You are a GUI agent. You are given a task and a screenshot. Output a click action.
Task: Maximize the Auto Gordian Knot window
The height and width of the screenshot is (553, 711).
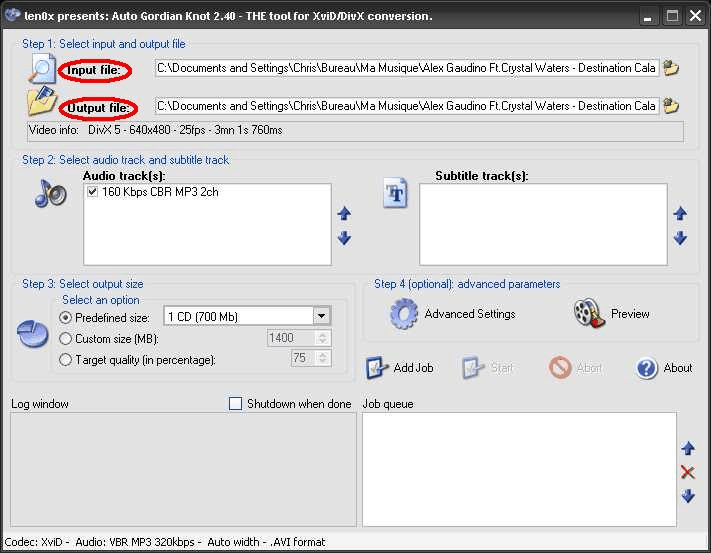672,16
